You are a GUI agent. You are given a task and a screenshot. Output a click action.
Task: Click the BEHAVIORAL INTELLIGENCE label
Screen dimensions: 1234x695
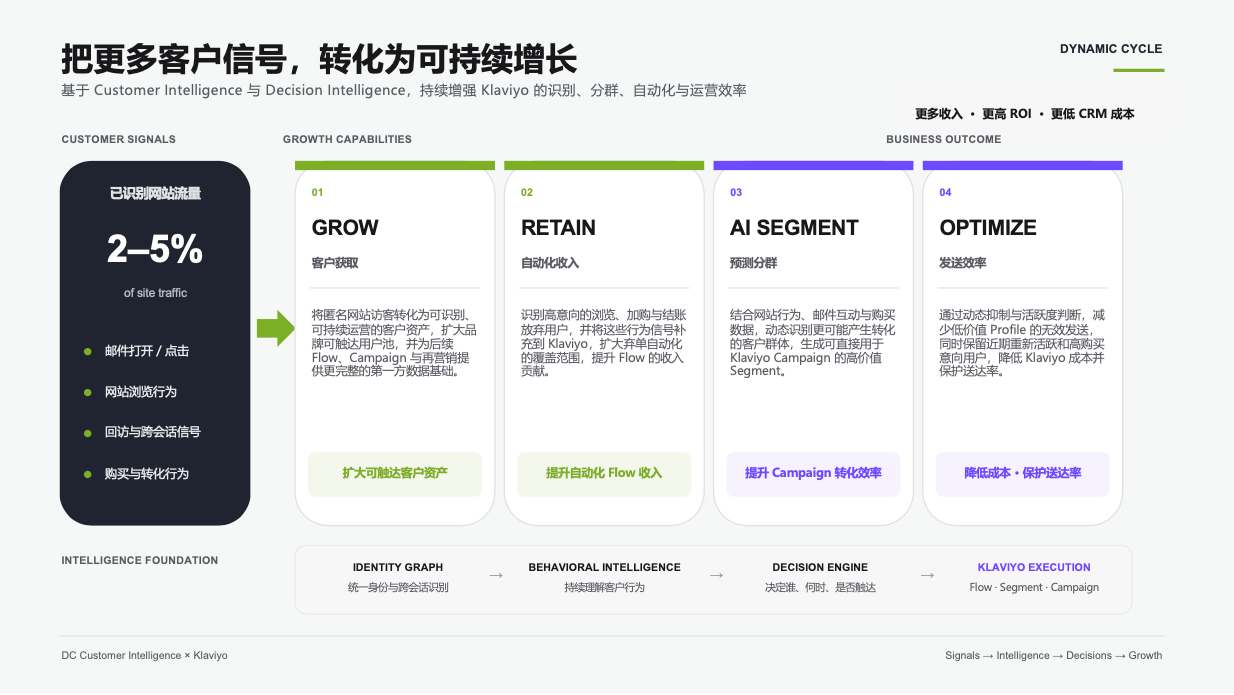tap(604, 567)
